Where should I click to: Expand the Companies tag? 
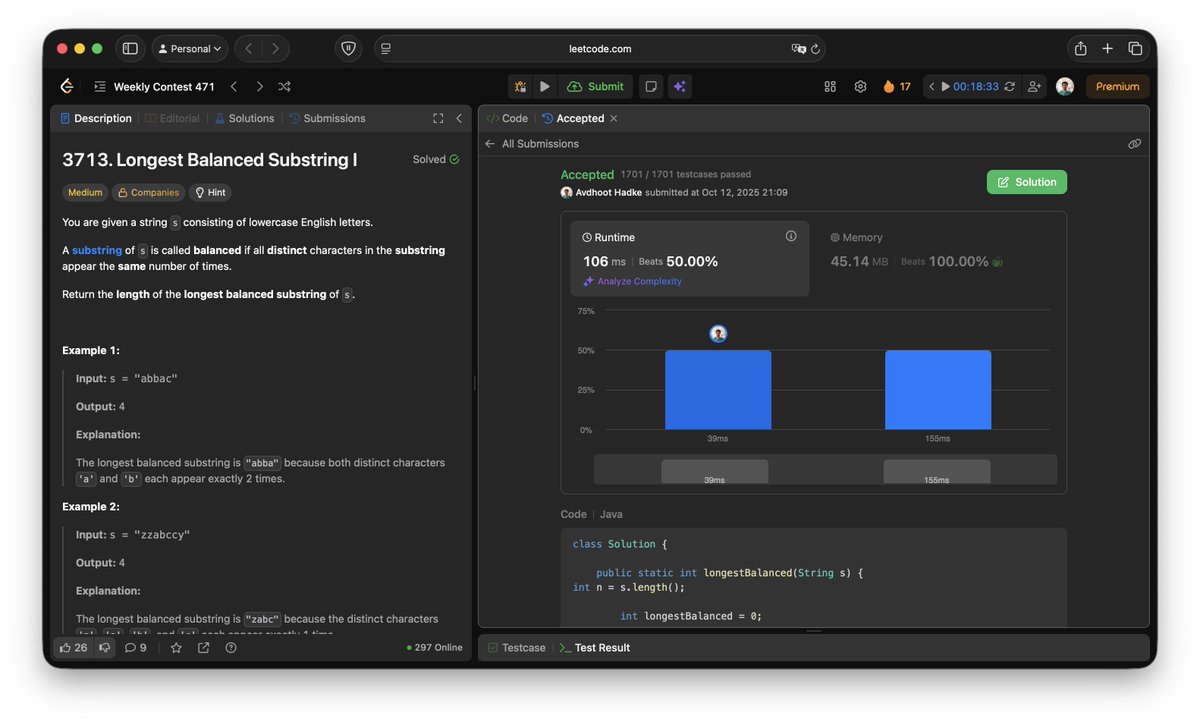pyautogui.click(x=149, y=192)
